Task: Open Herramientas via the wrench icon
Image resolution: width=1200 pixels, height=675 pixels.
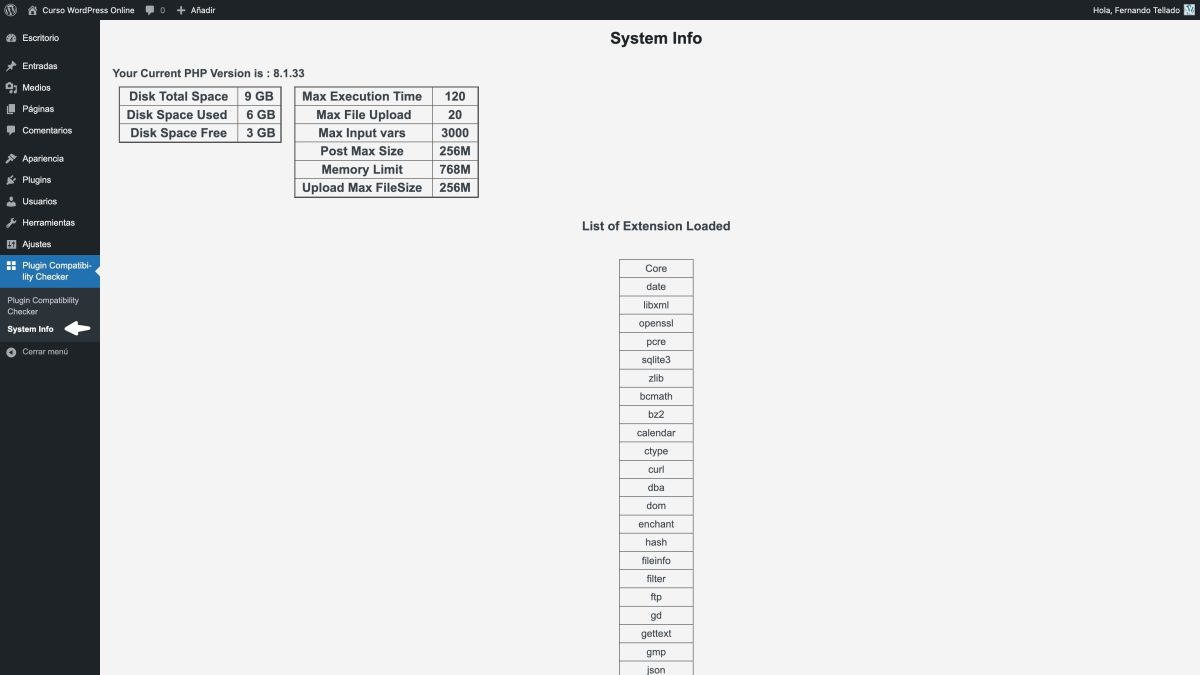Action: click(x=12, y=222)
